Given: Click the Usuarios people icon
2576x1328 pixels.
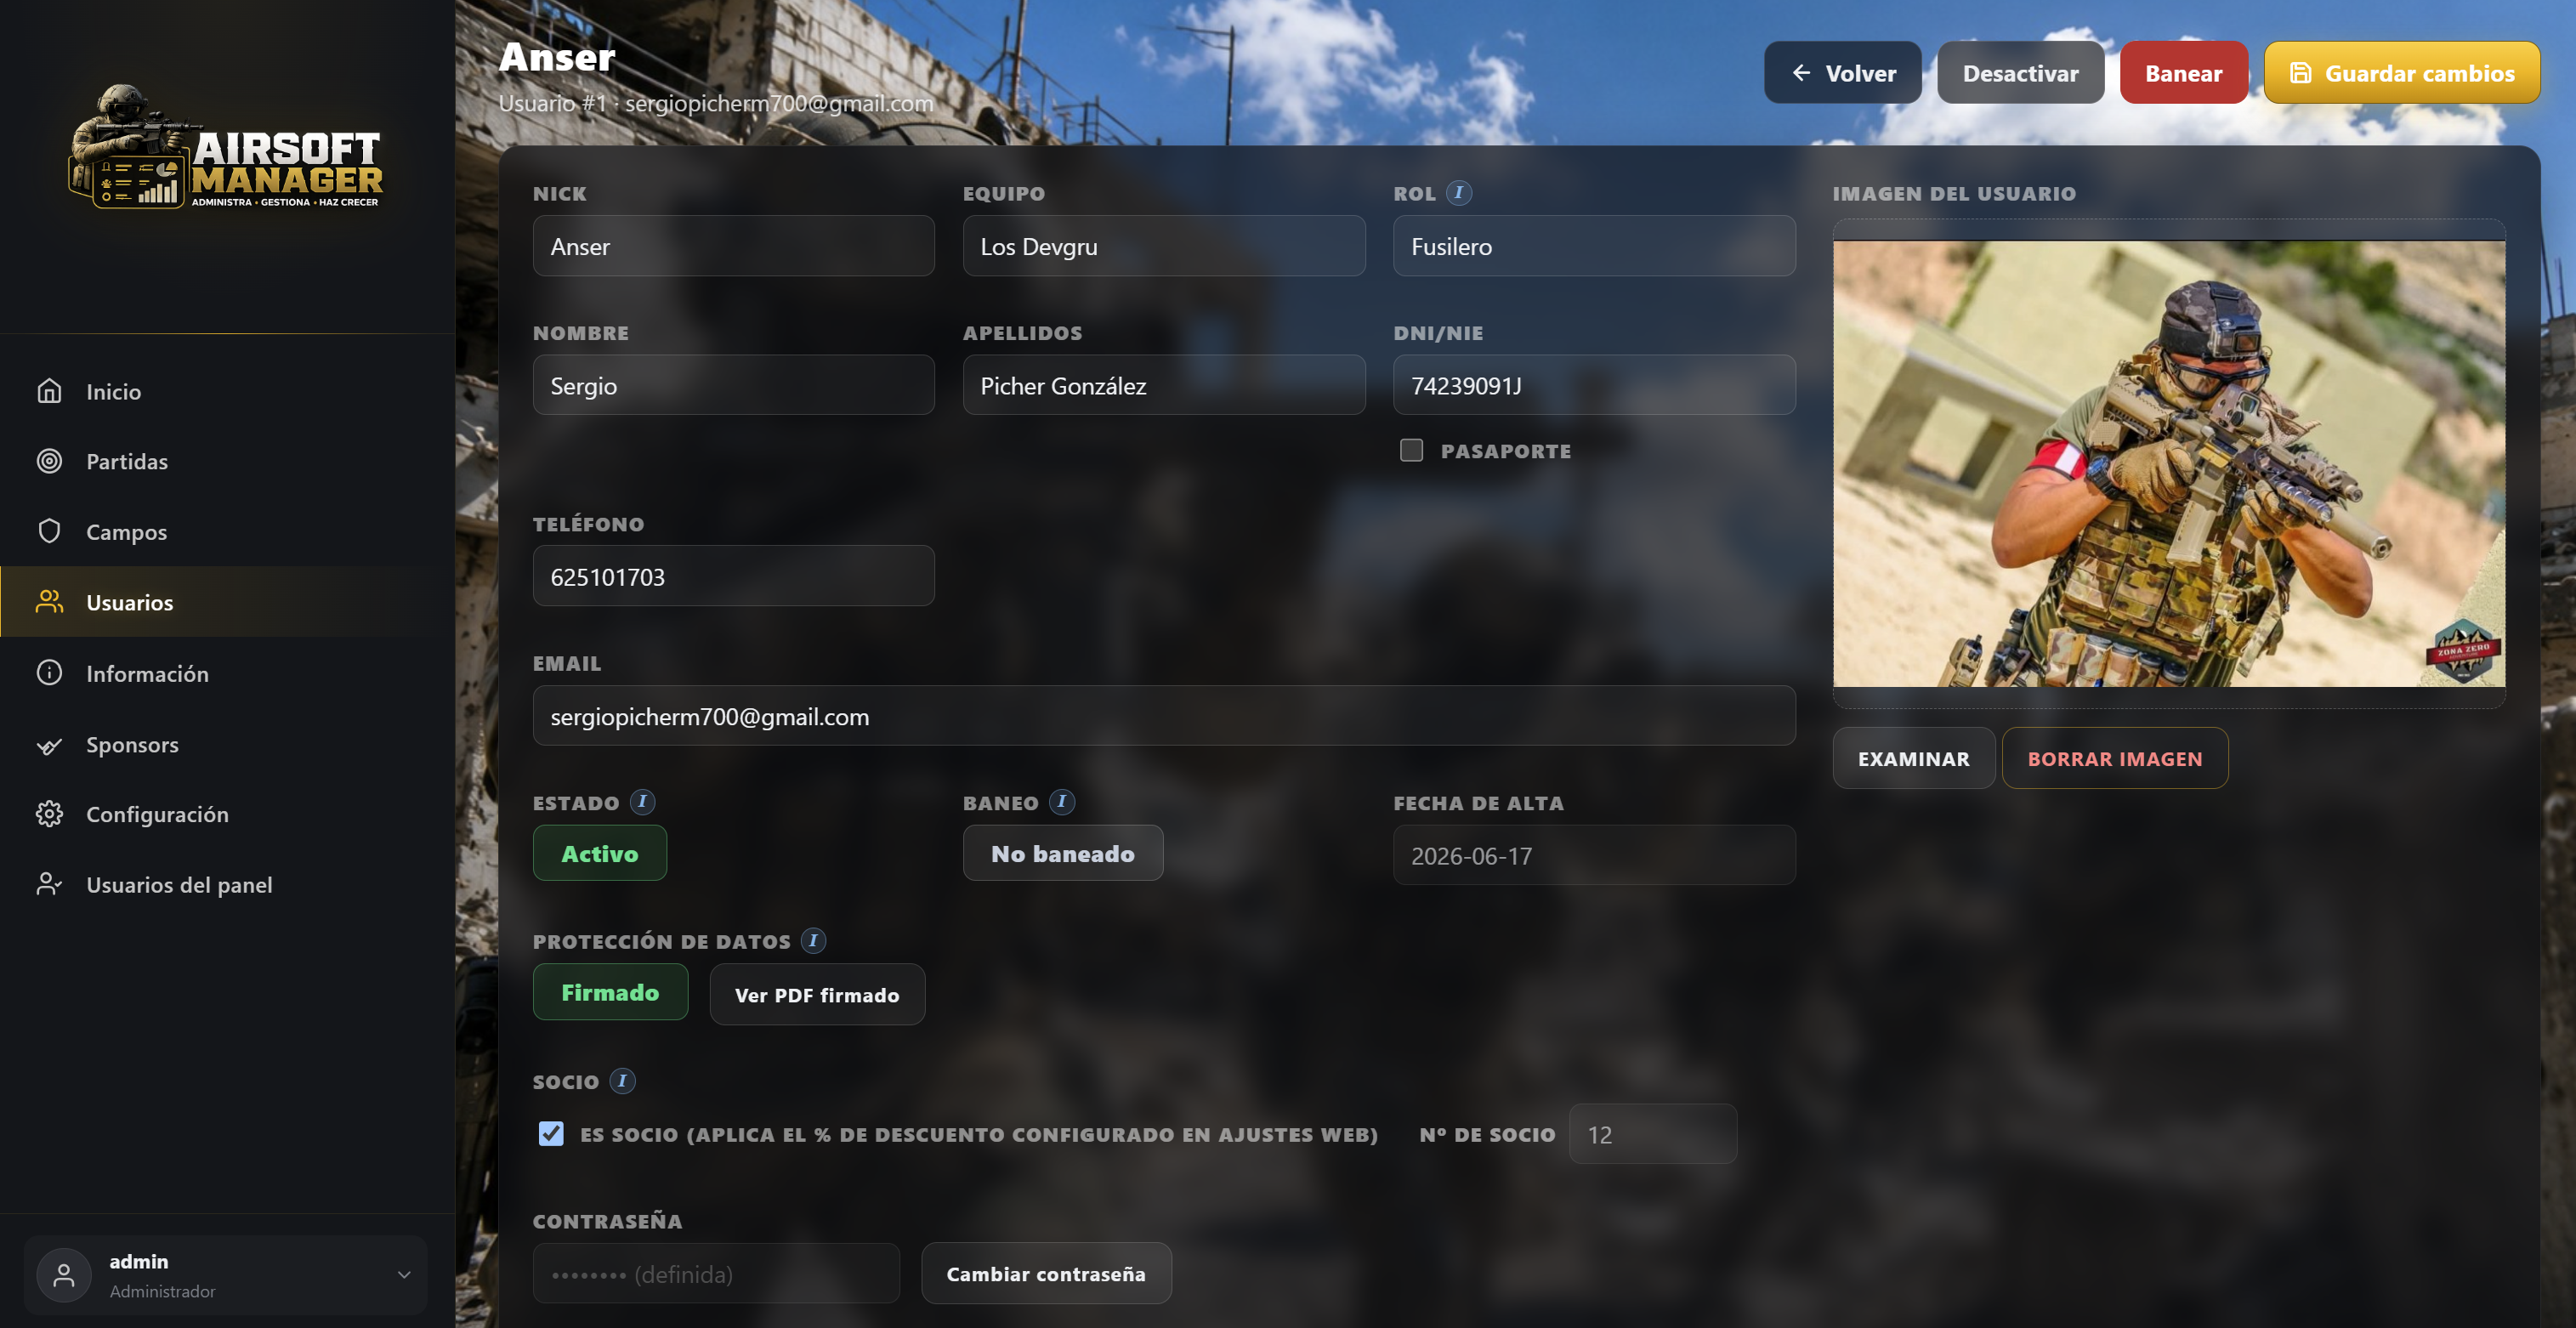Looking at the screenshot, I should pyautogui.click(x=49, y=602).
